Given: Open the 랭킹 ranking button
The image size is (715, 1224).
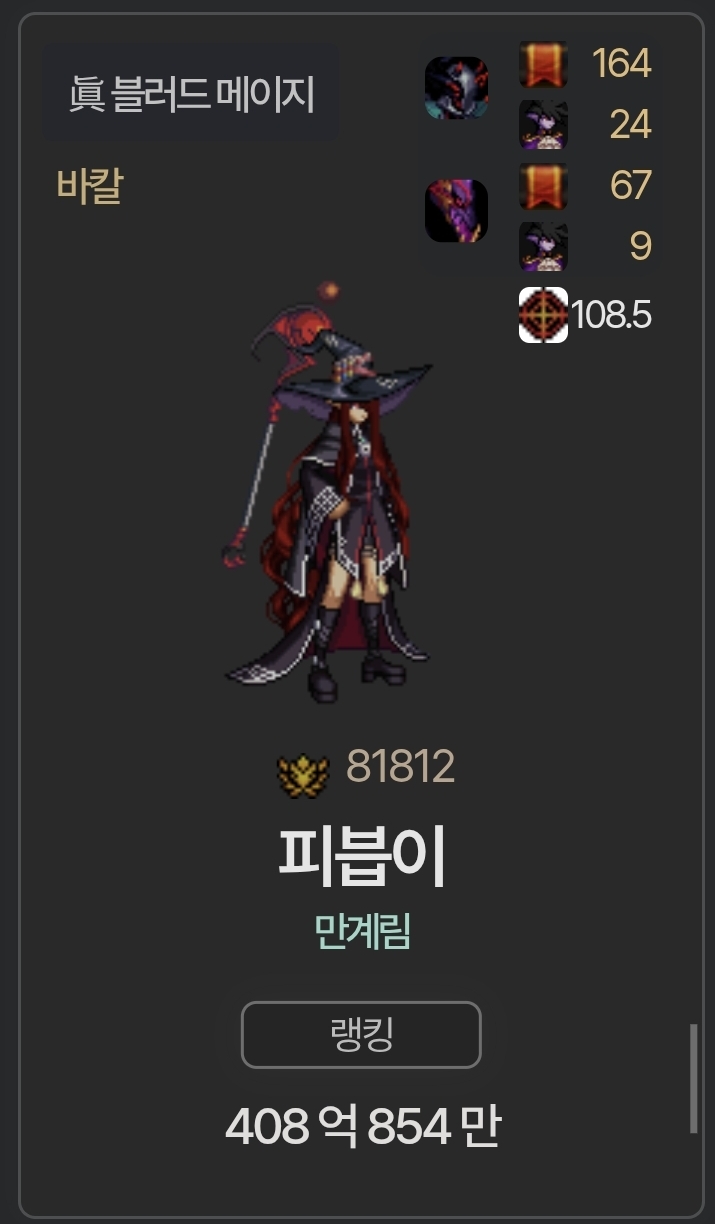Looking at the screenshot, I should [x=361, y=1035].
